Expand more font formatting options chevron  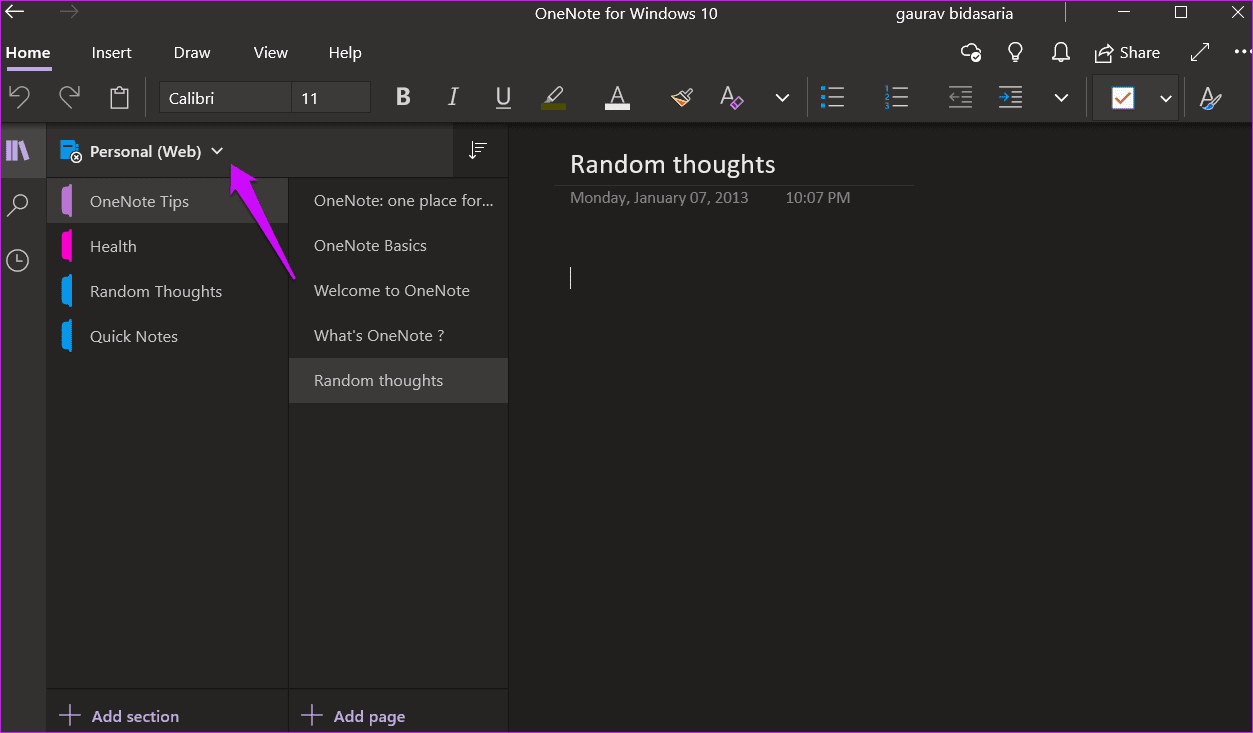(782, 98)
